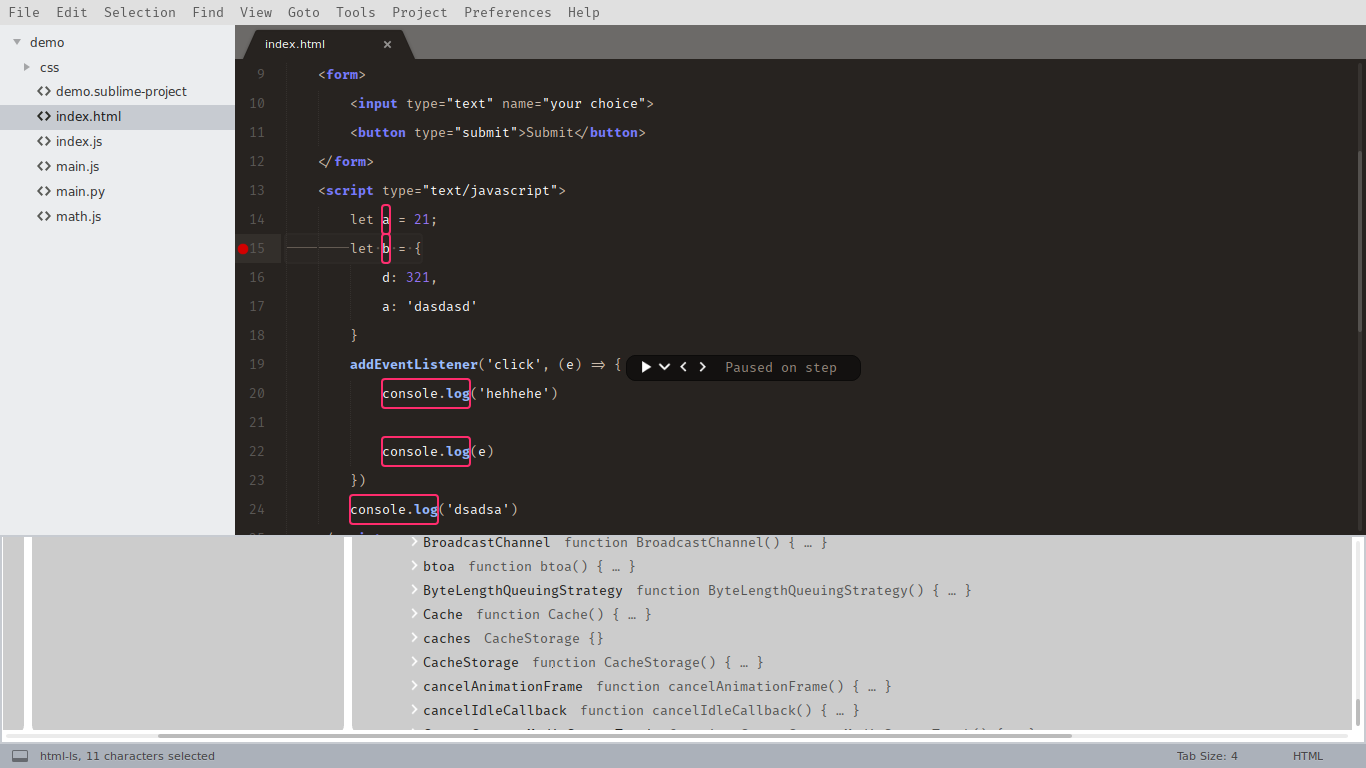Expand the css folder in the sidebar
Screen dimensions: 1366x768
pos(26,67)
